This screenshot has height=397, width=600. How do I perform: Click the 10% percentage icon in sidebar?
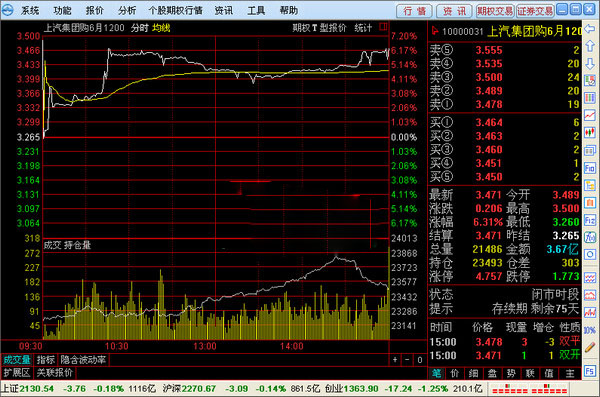pos(590,330)
